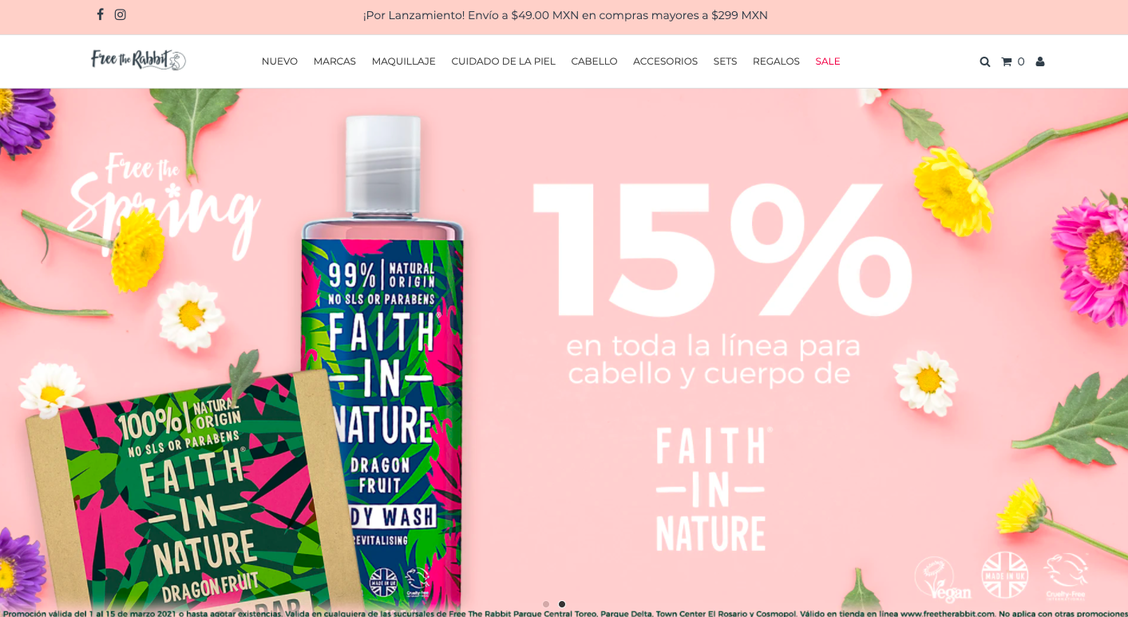Select the first carousel slide dot
Viewport: 1128px width, 617px height.
coord(546,604)
